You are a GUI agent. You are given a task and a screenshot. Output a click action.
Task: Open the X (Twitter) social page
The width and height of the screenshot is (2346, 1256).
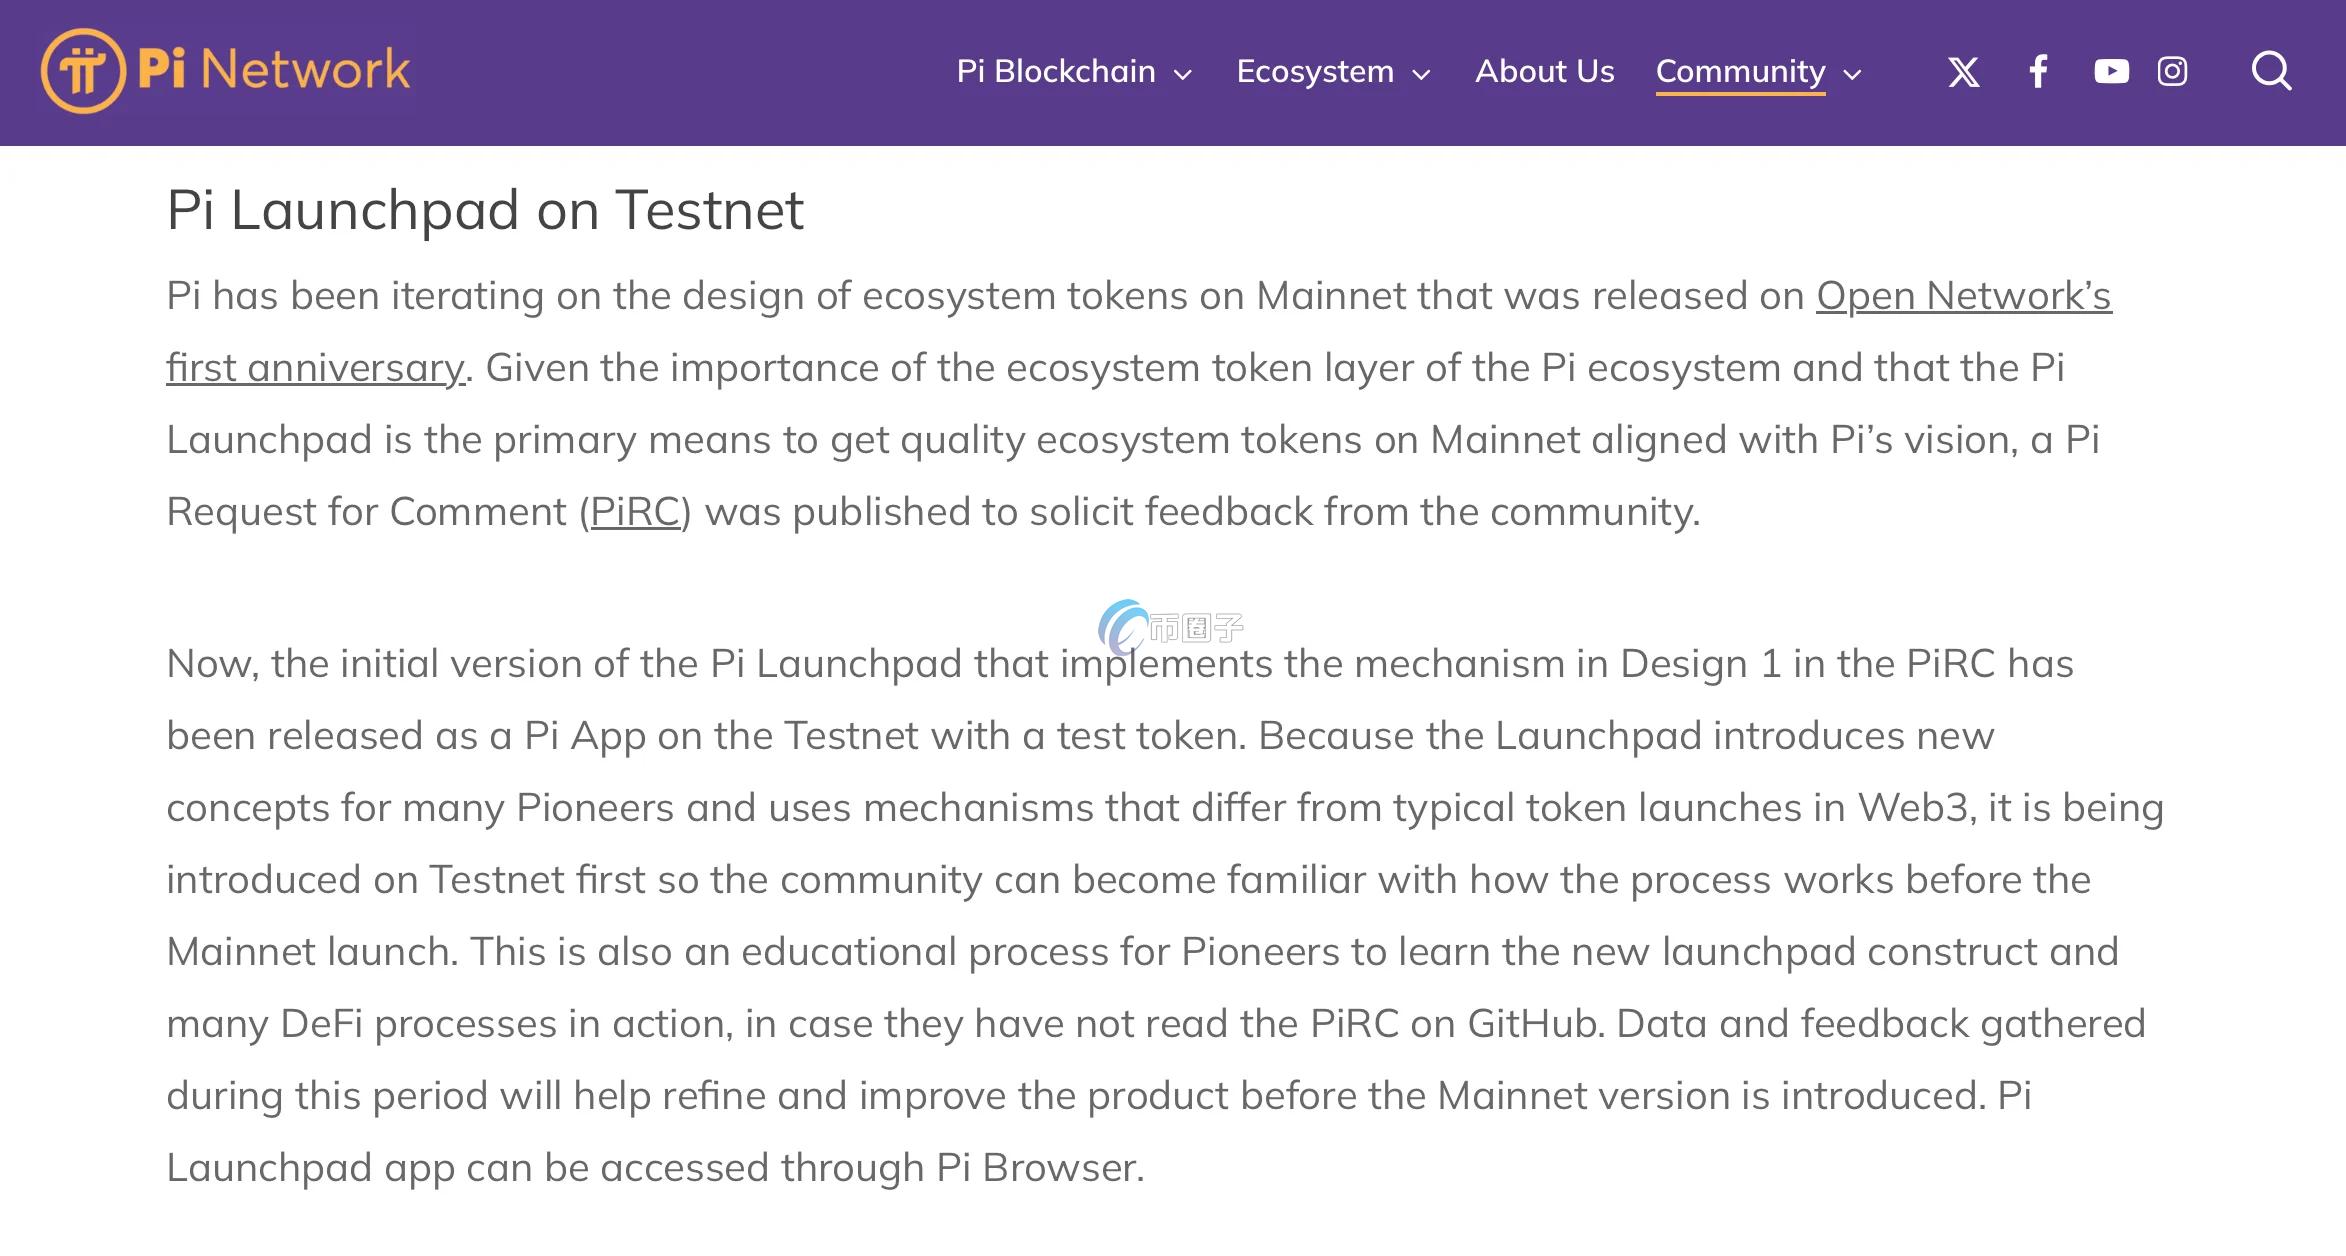[x=1963, y=72]
